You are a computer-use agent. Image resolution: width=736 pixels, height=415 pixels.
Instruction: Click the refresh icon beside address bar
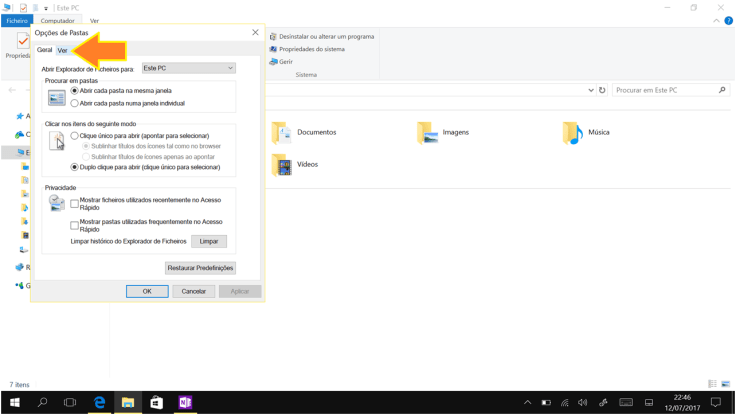(x=602, y=90)
